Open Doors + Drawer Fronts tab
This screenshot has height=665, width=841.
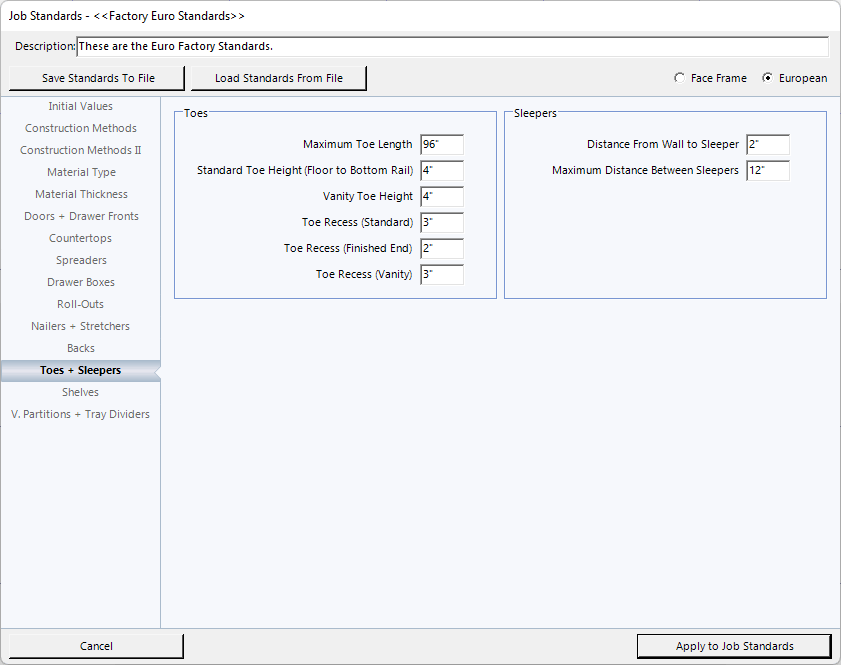point(80,216)
